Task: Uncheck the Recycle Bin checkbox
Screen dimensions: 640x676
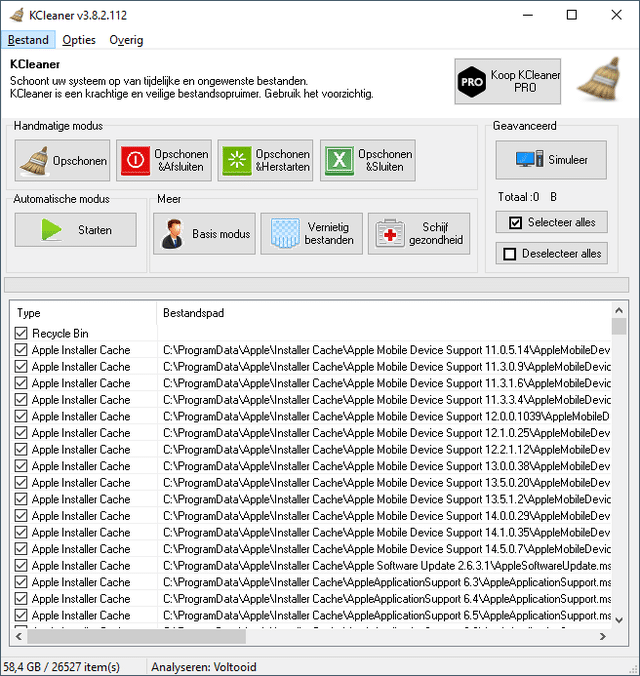Action: click(21, 333)
